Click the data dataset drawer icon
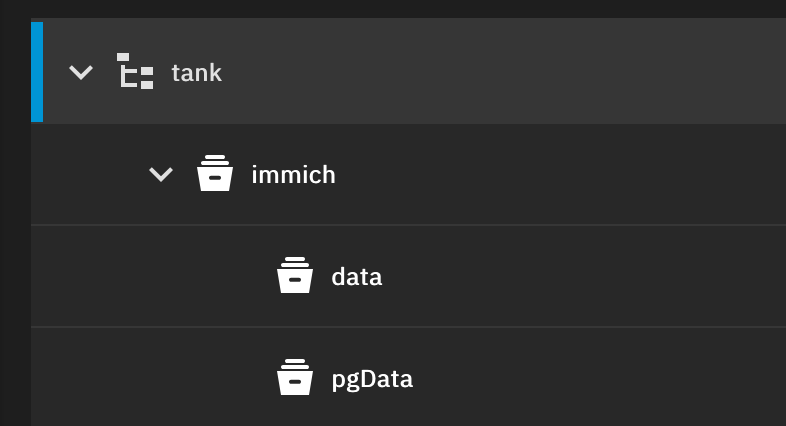 point(295,276)
